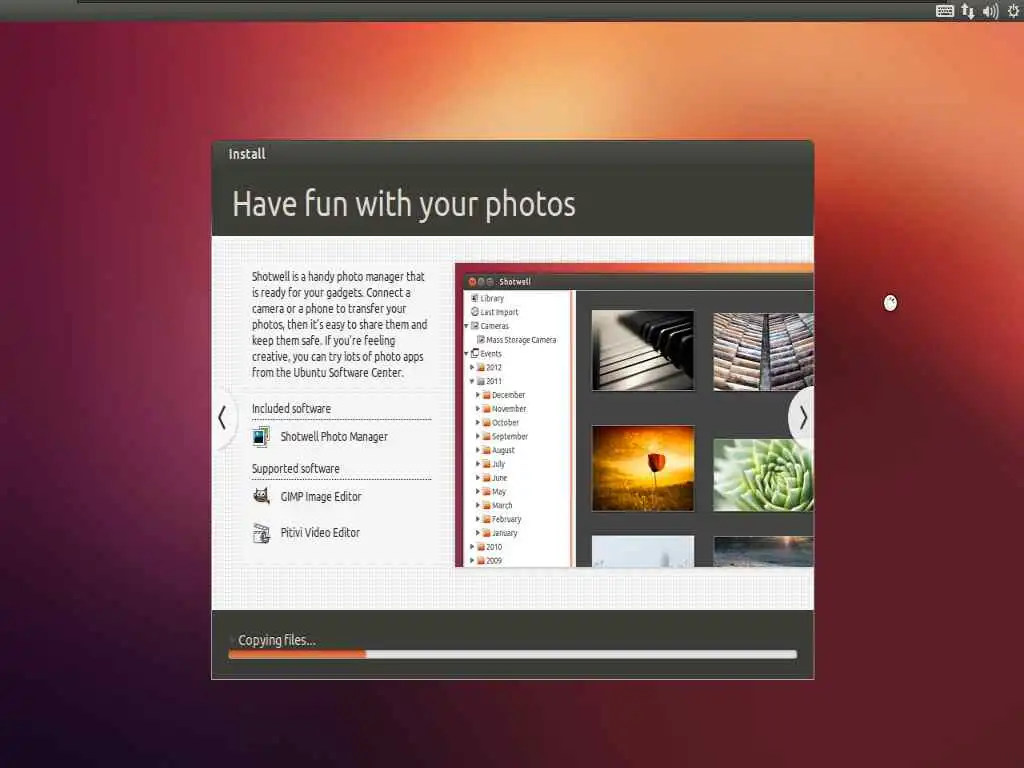Select the January folder
This screenshot has width=1024, height=768.
click(x=500, y=533)
